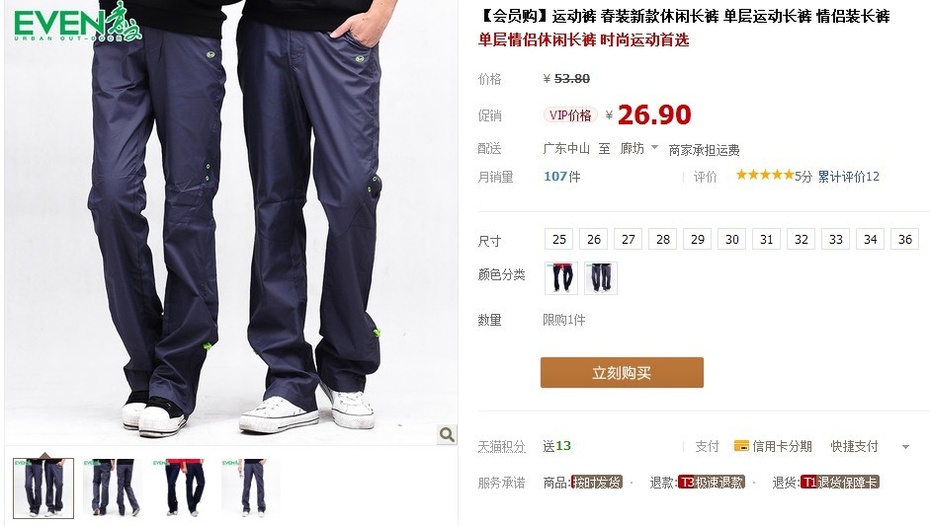This screenshot has width=930, height=526.
Task: Click the 按时发货 service badge
Action: point(597,482)
